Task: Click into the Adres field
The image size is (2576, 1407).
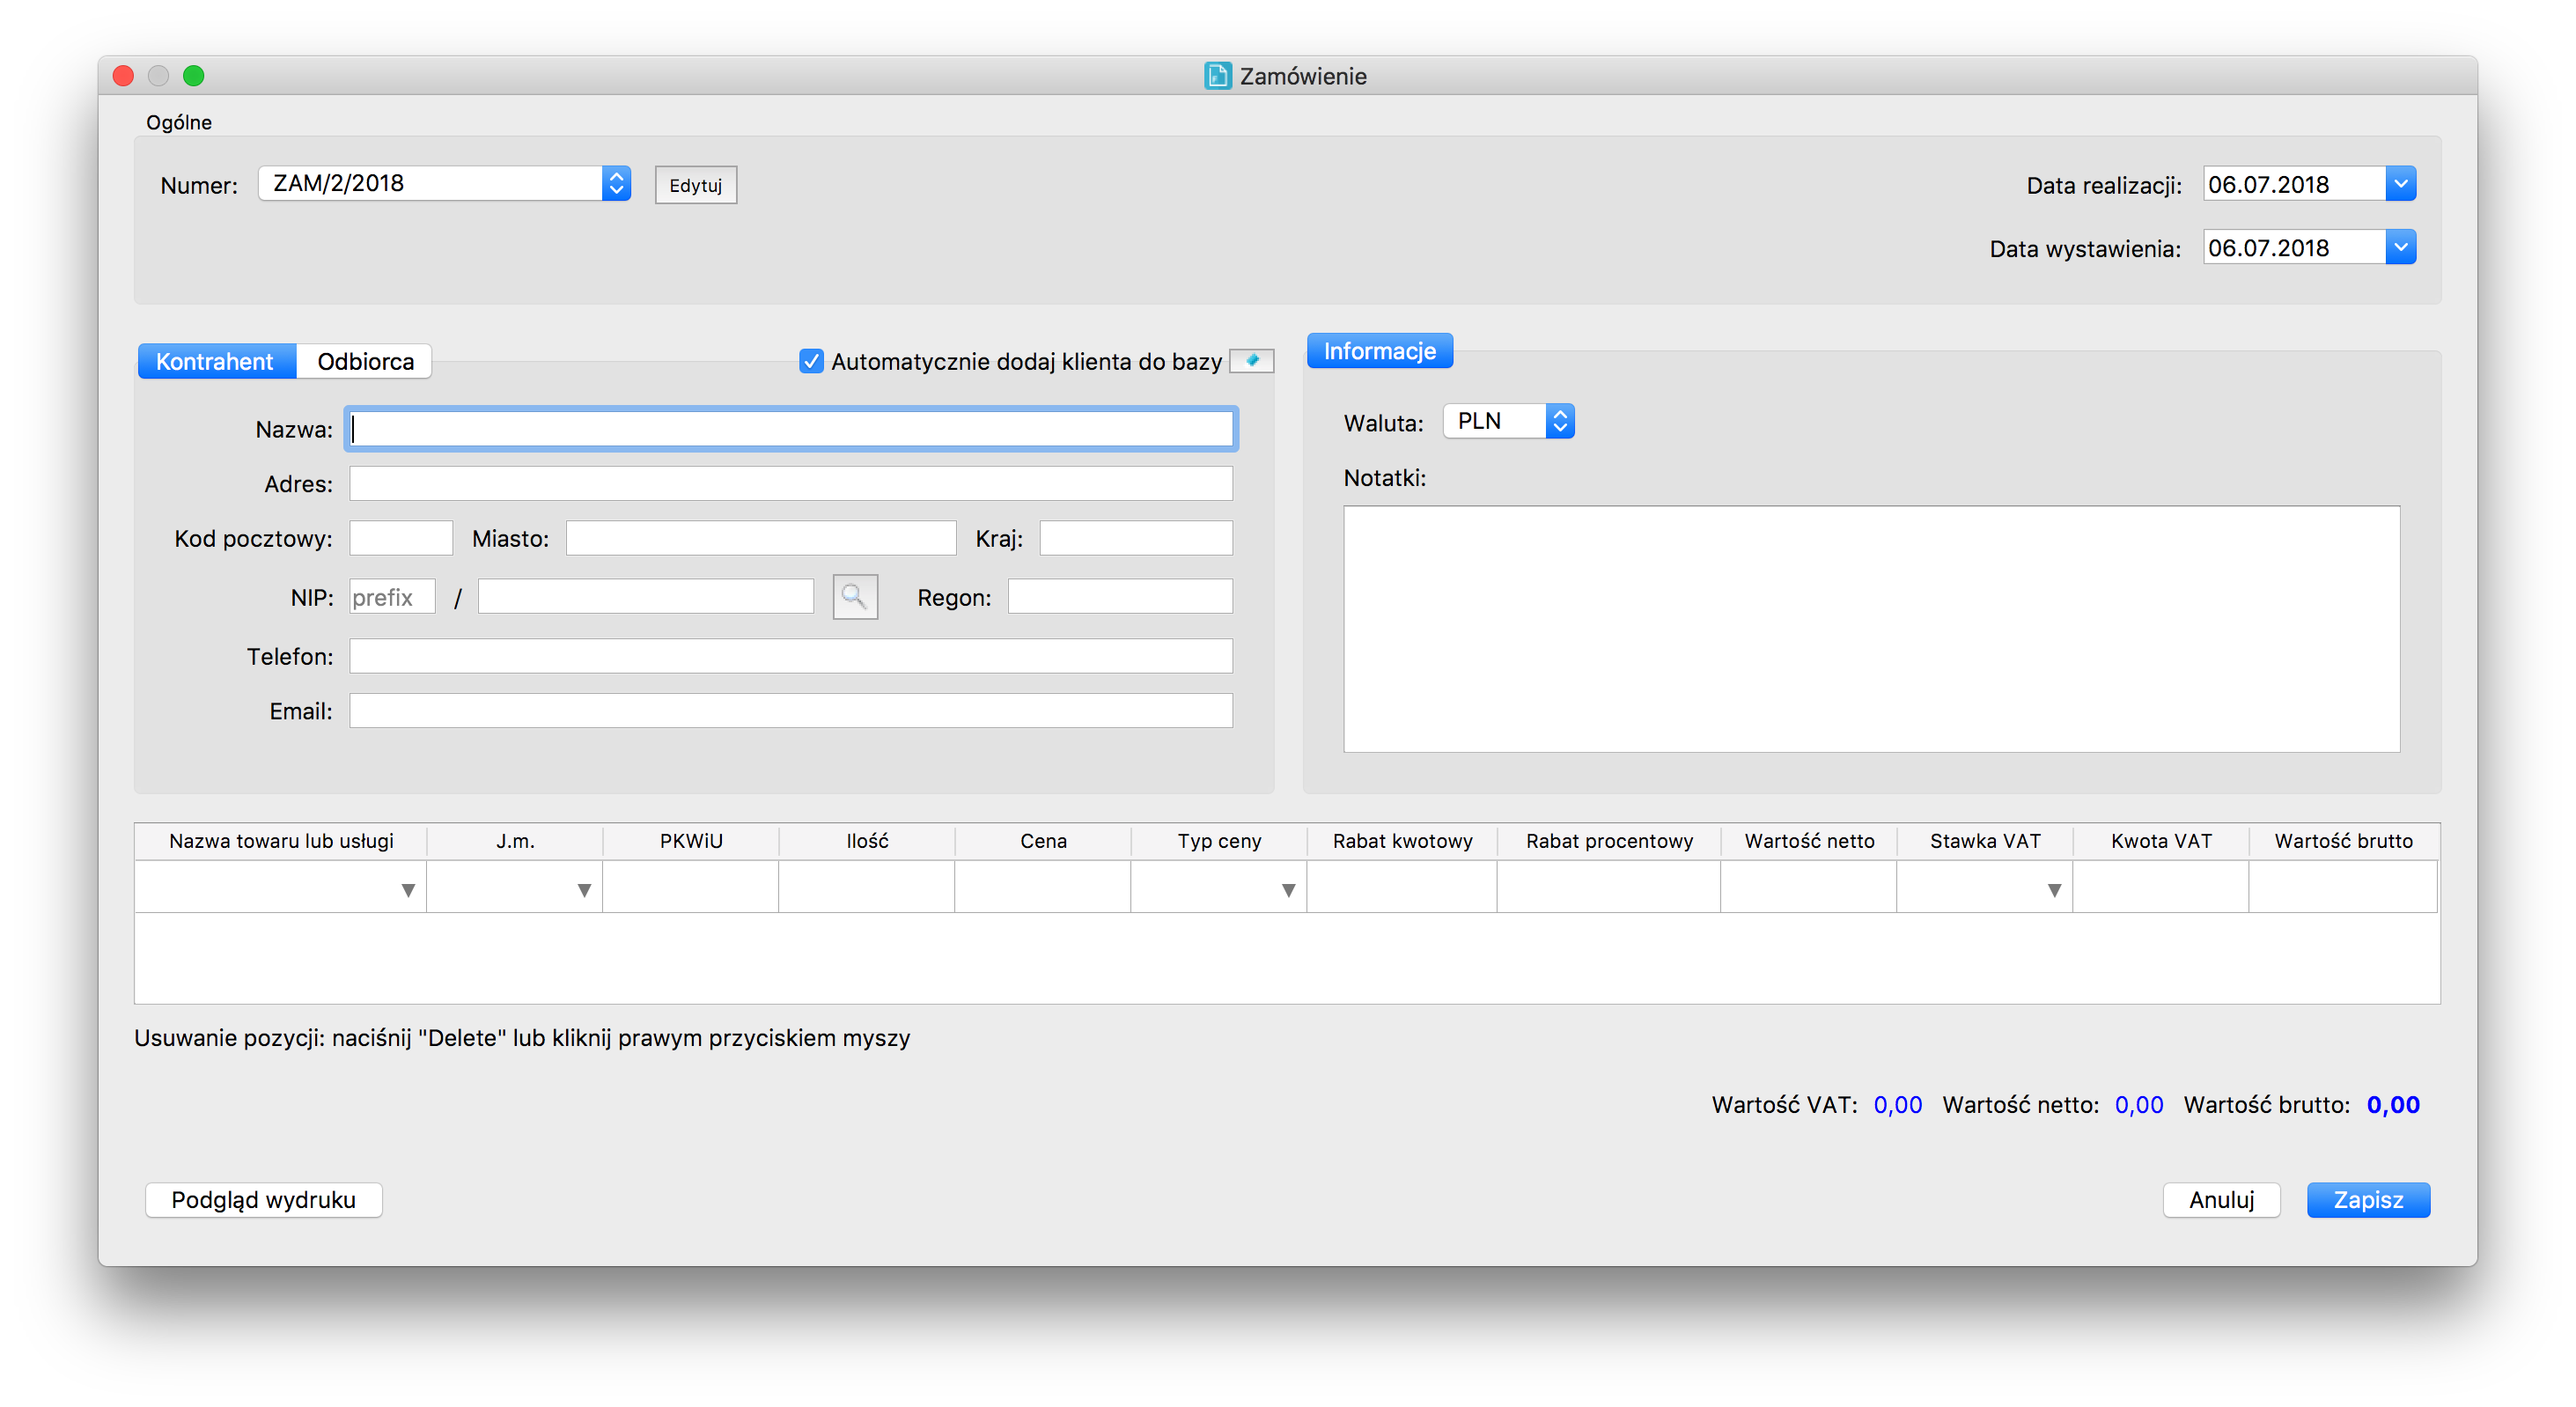Action: [791, 484]
